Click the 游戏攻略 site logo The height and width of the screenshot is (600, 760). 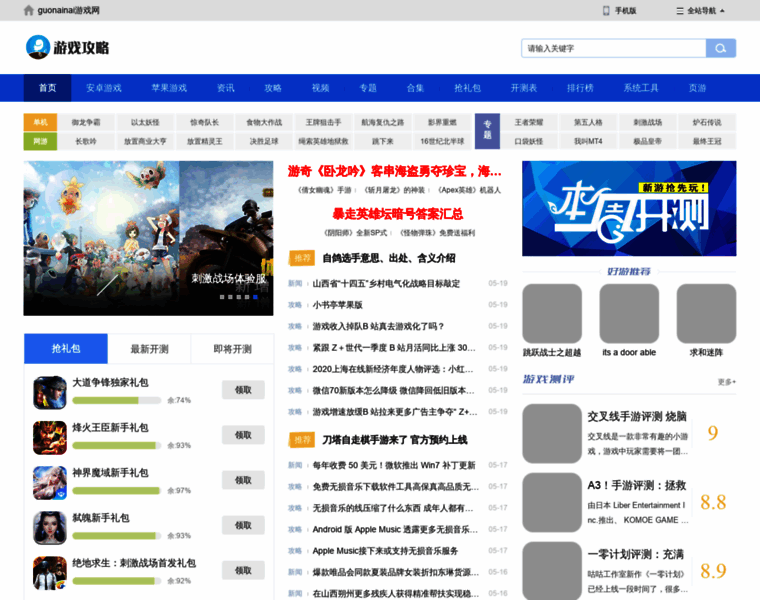coord(68,47)
